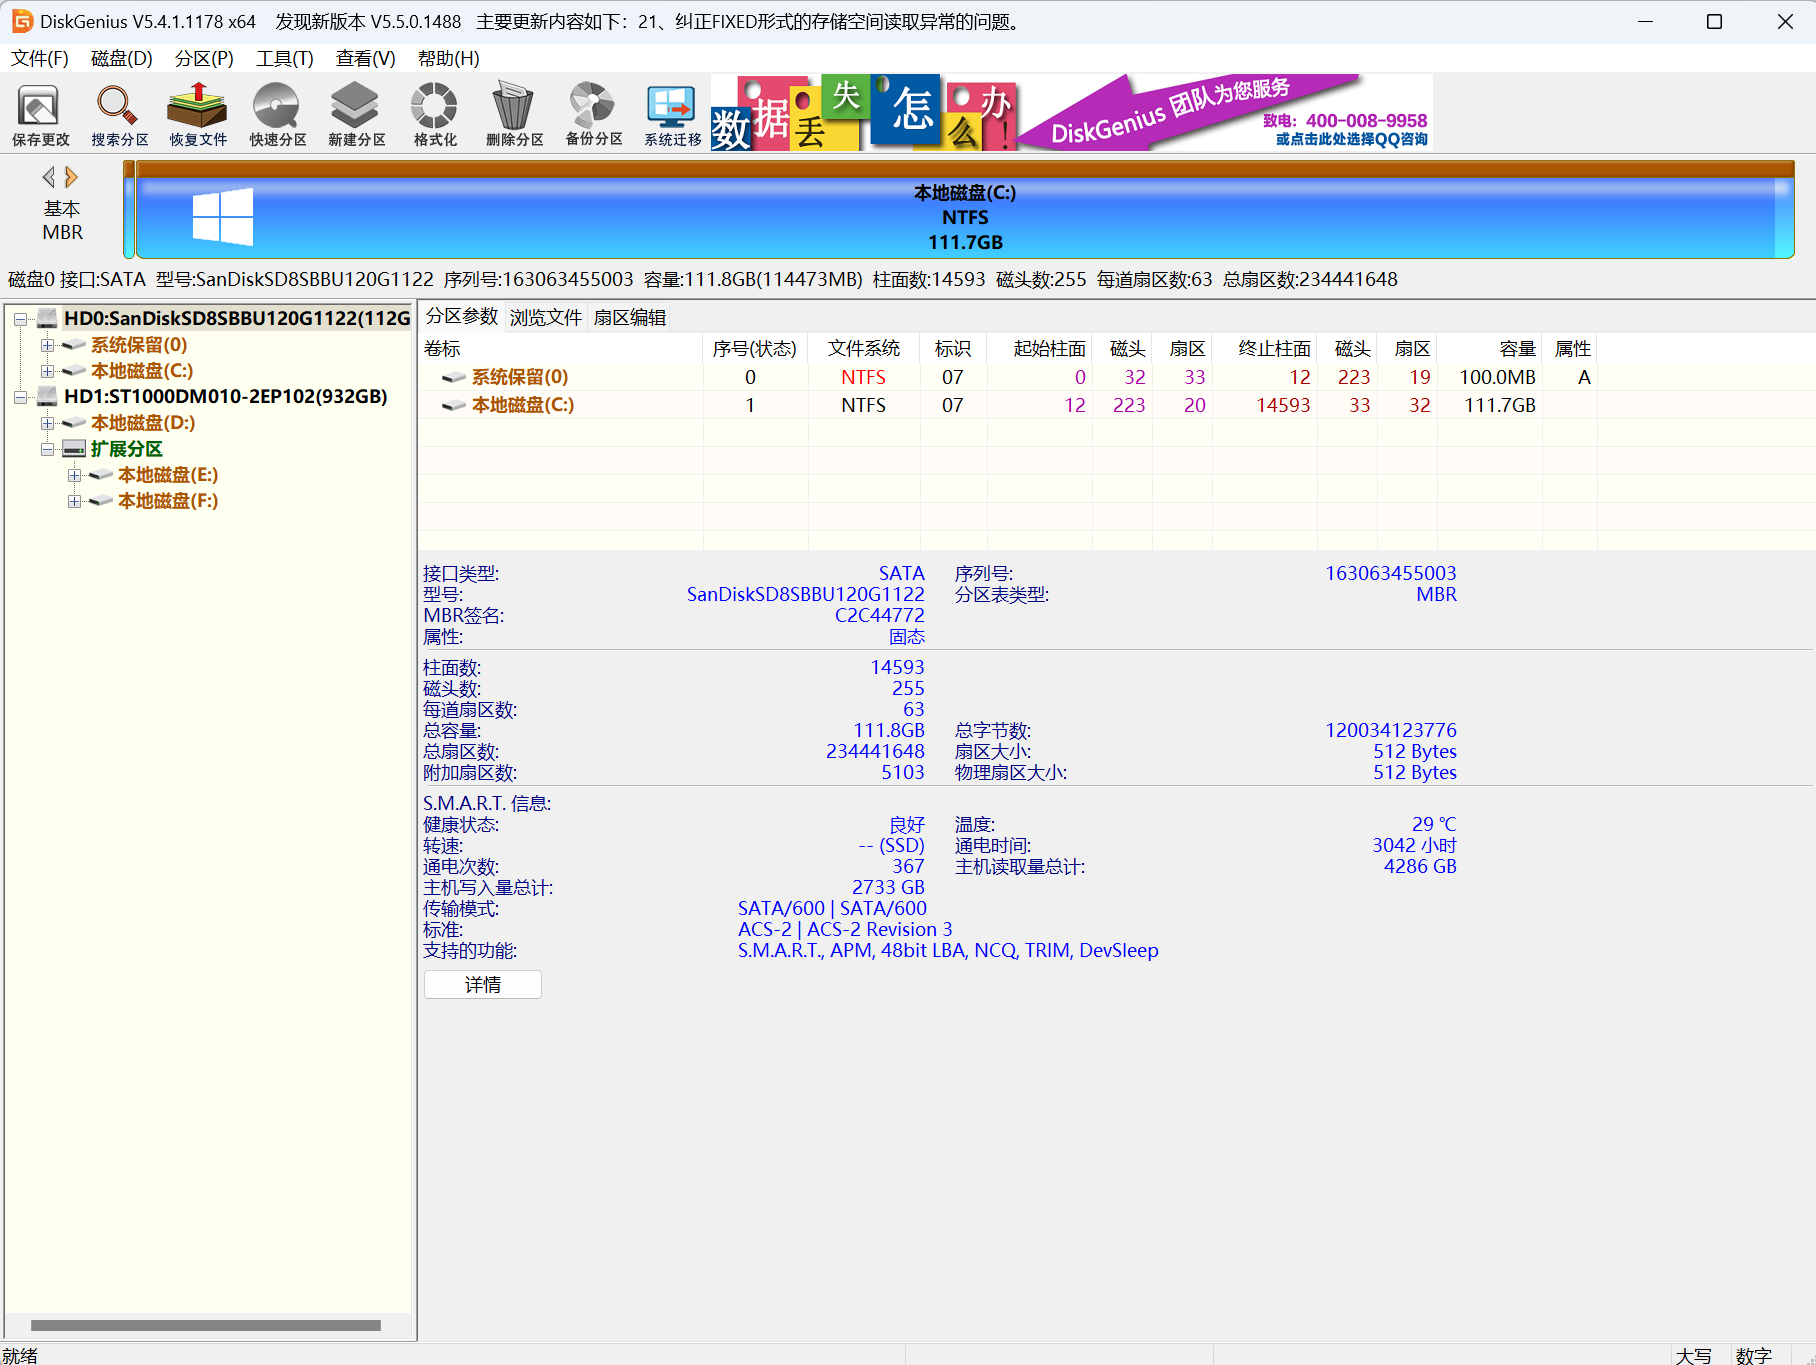Expand the 本地磁盘(E:) tree node
Viewport: 1816px width, 1365px height.
74,475
